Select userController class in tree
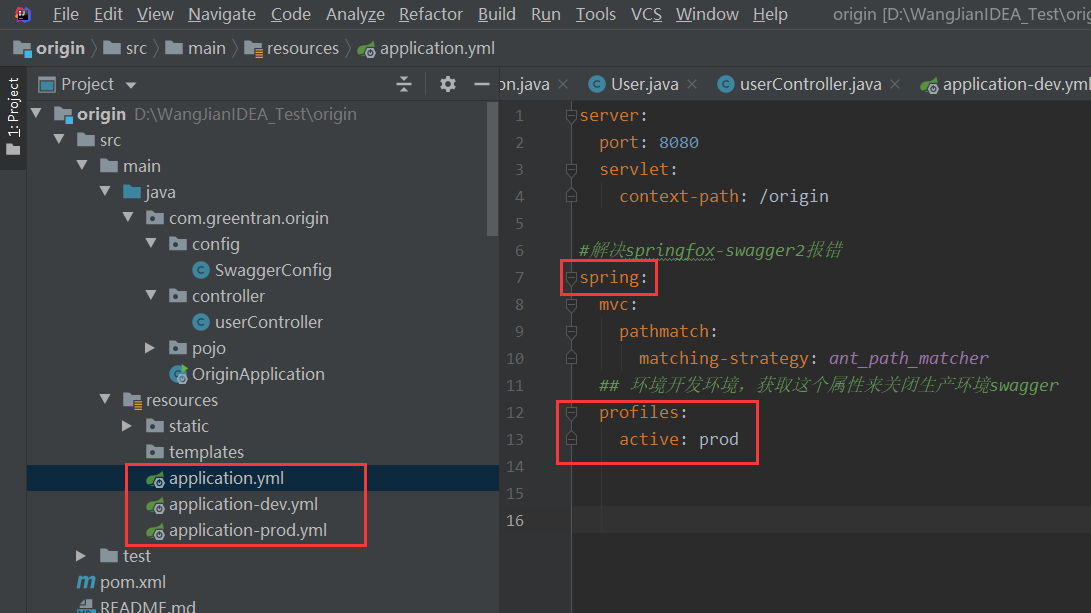1091x613 pixels. pyautogui.click(x=269, y=322)
